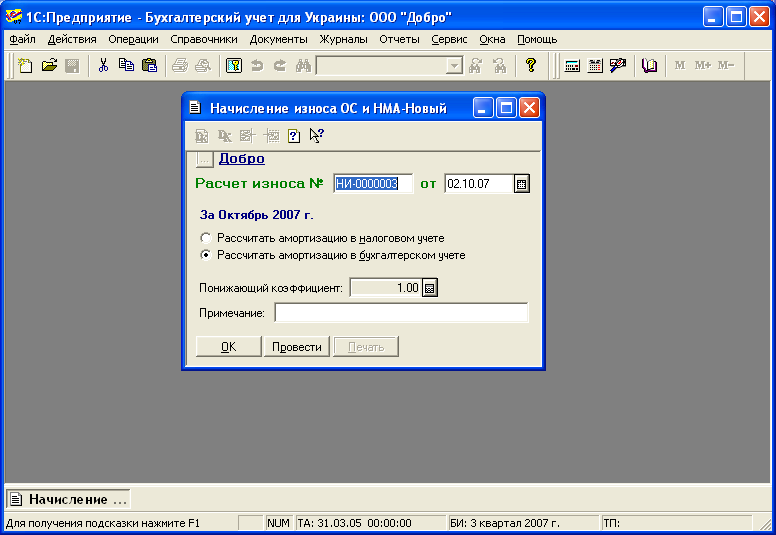Open the Операции menu
Viewport: 776px width, 535px height.
click(x=133, y=39)
